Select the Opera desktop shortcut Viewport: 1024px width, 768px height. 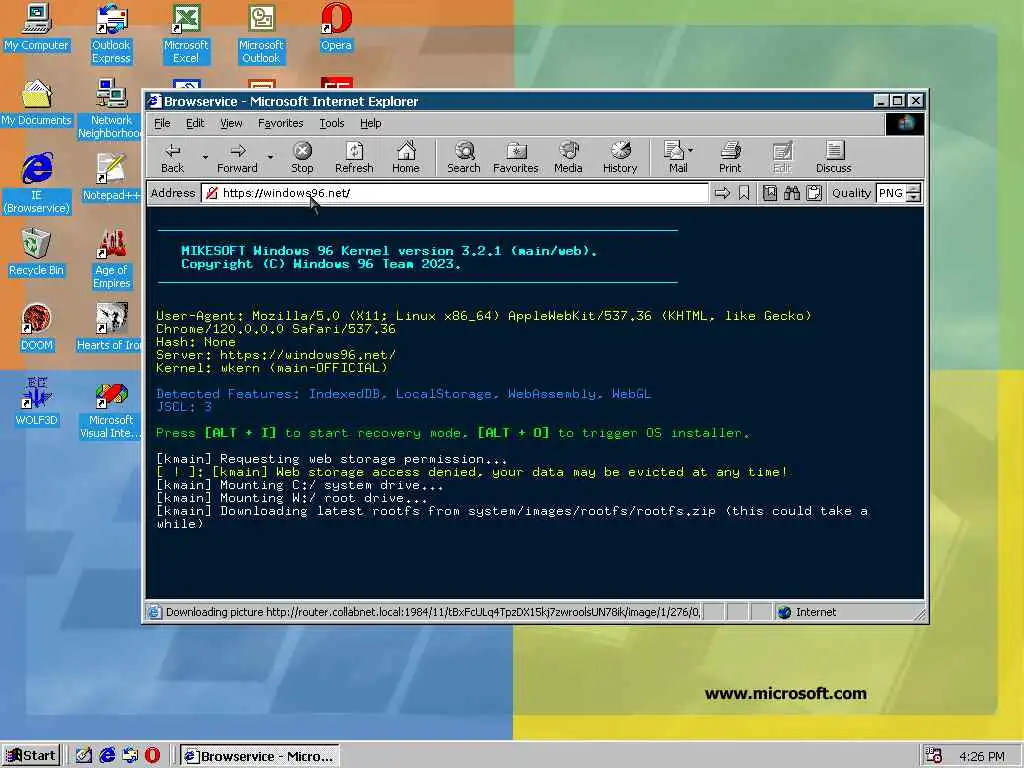(x=336, y=27)
